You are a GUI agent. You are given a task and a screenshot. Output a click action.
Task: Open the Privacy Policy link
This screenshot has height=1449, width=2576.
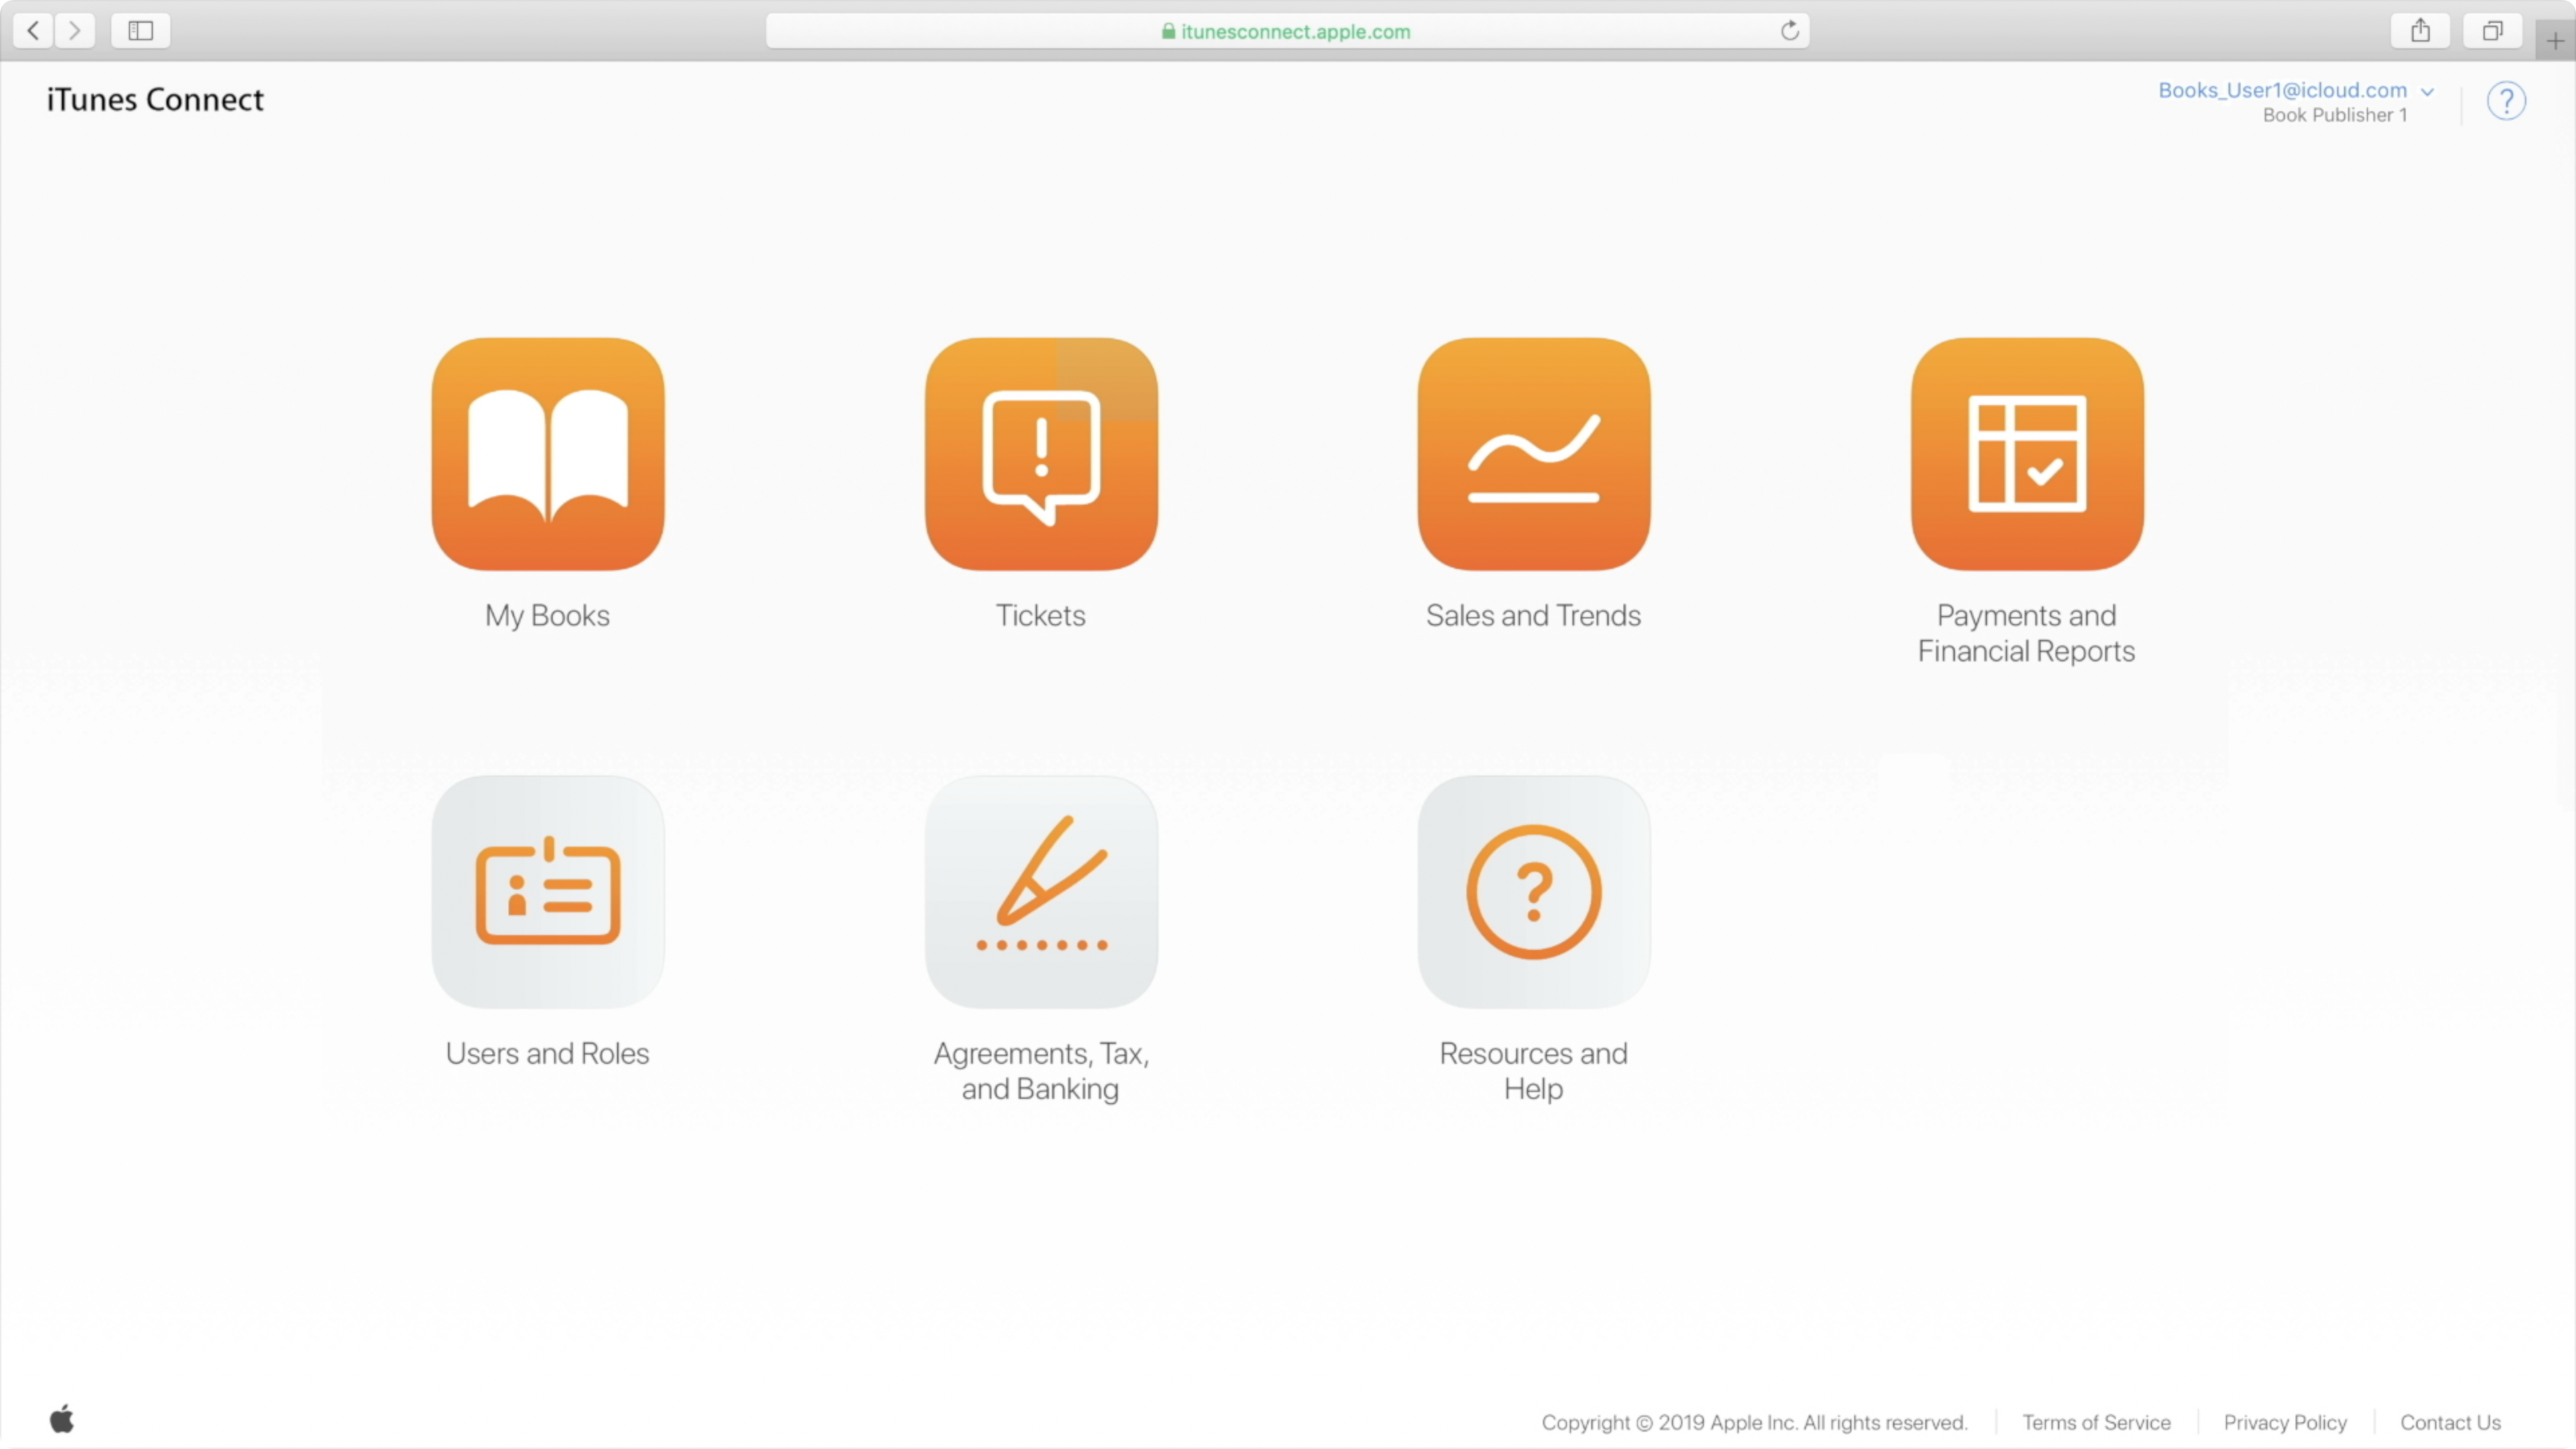tap(2285, 1422)
